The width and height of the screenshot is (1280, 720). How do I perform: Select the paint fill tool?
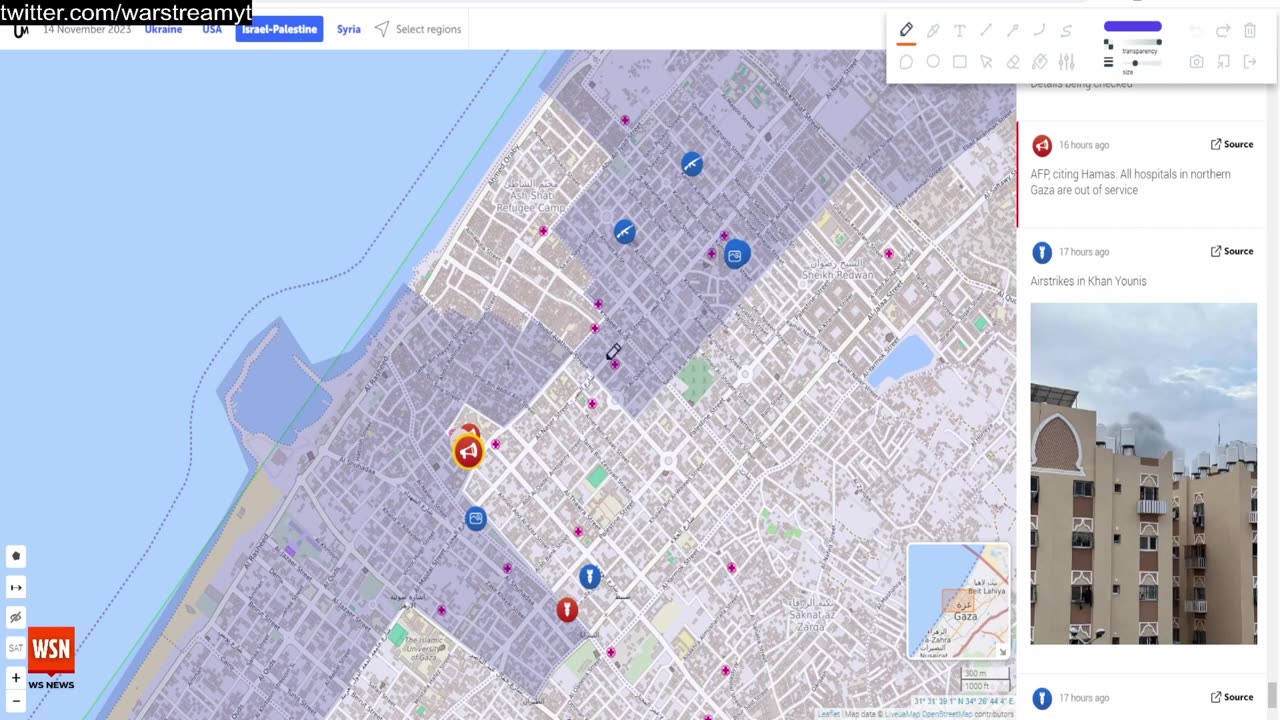1040,62
